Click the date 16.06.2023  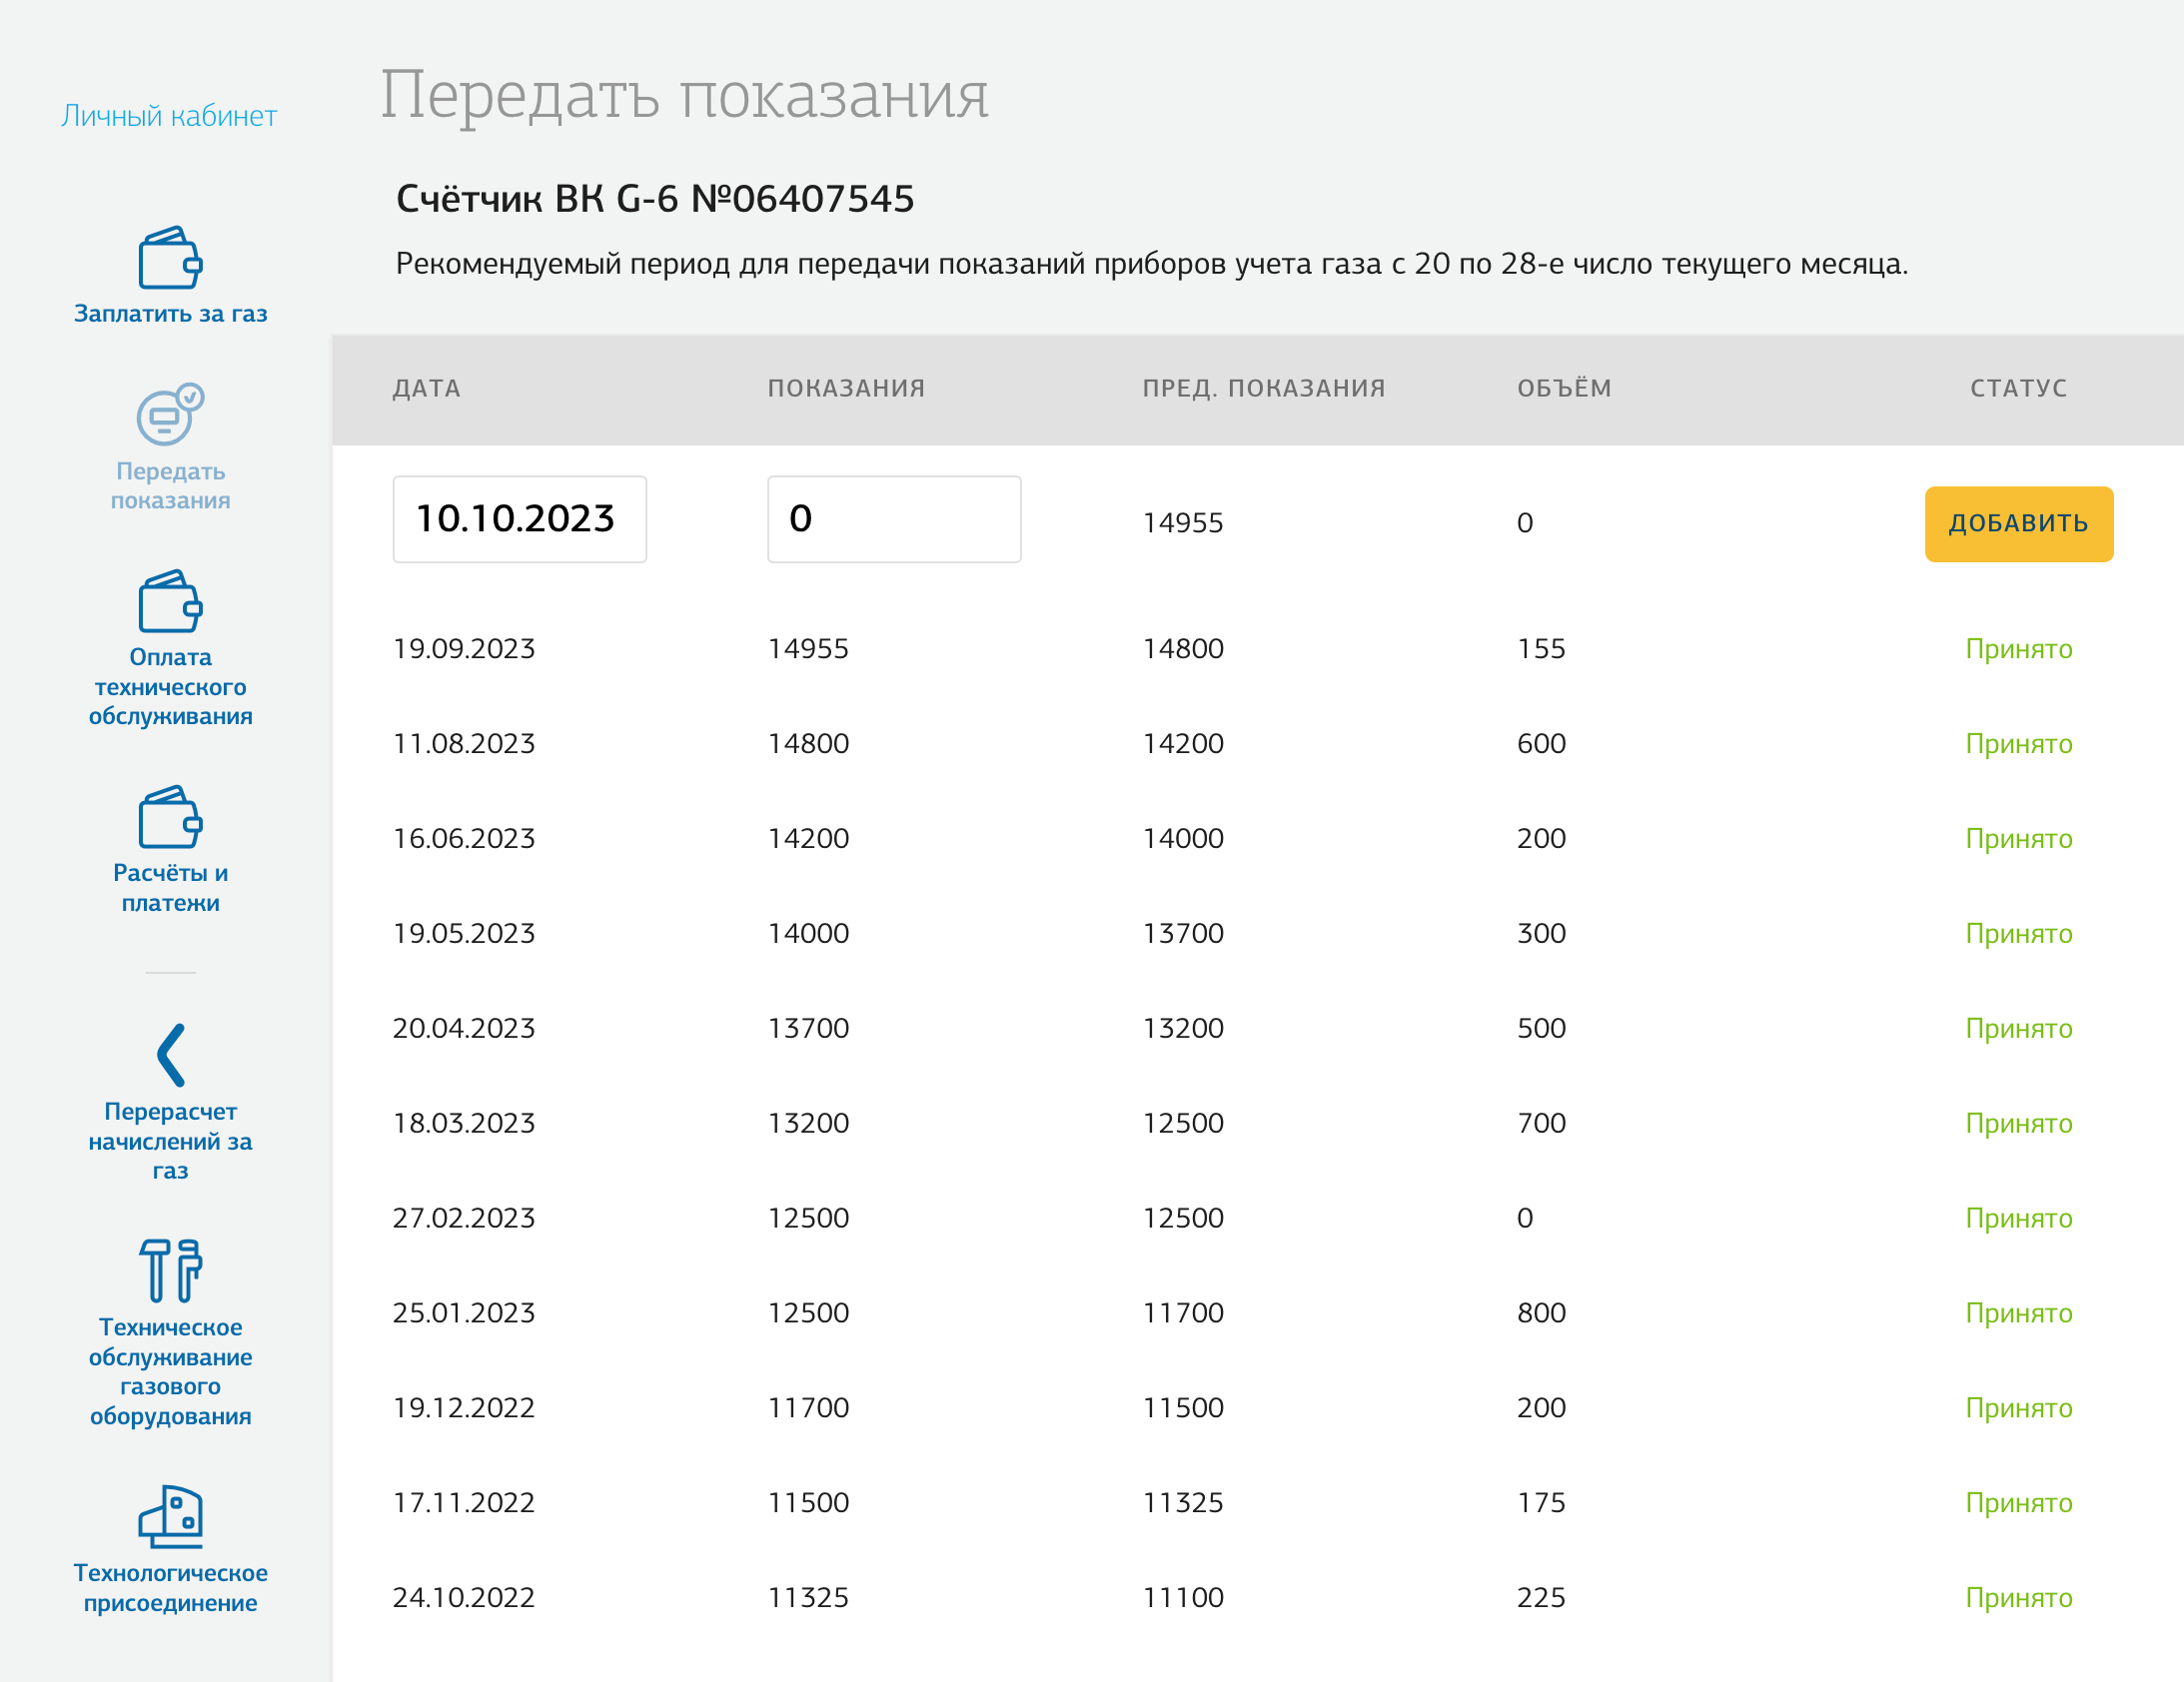464,839
